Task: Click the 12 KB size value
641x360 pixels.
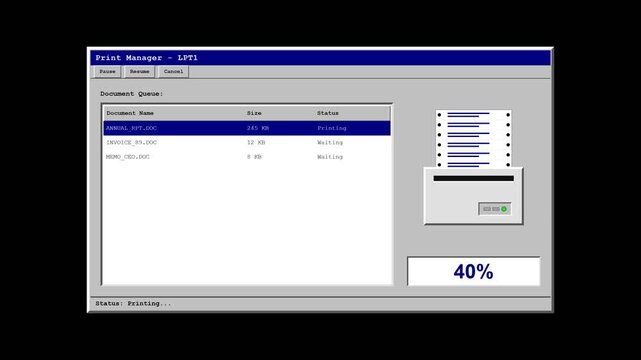Action: [x=256, y=143]
